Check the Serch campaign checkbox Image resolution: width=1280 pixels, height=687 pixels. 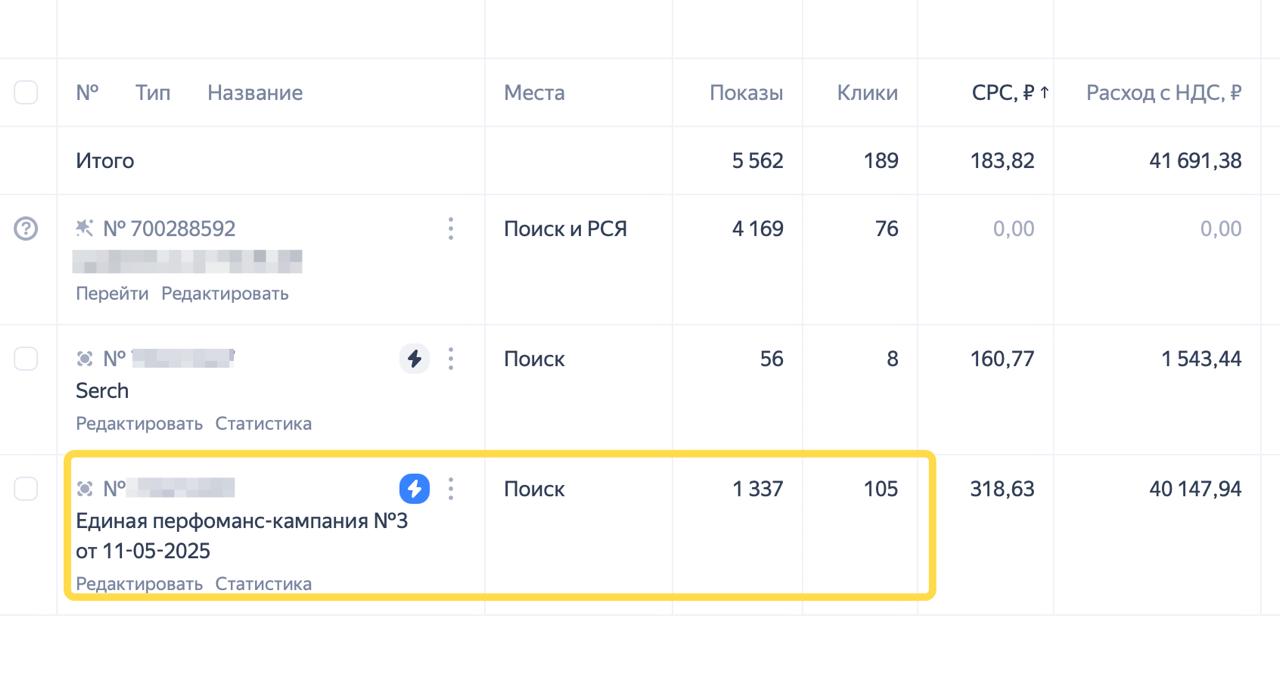point(25,359)
